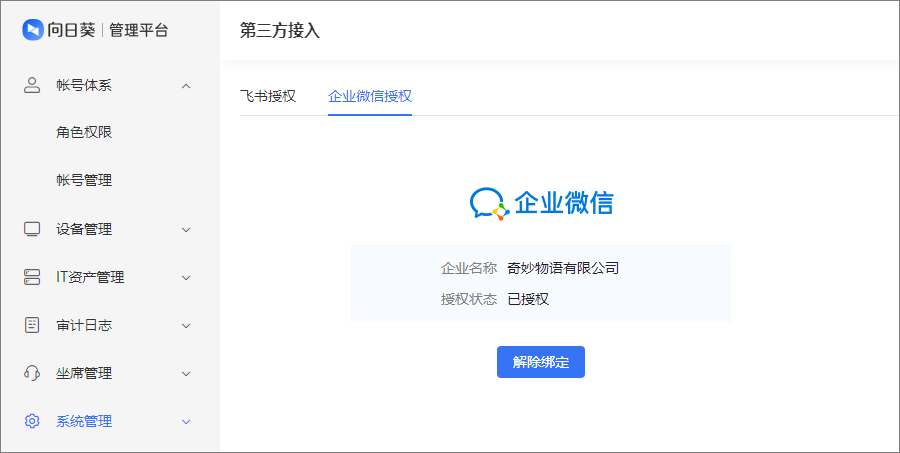Open the 系统管理 menu label
Screen dimensions: 900x453
click(84, 421)
